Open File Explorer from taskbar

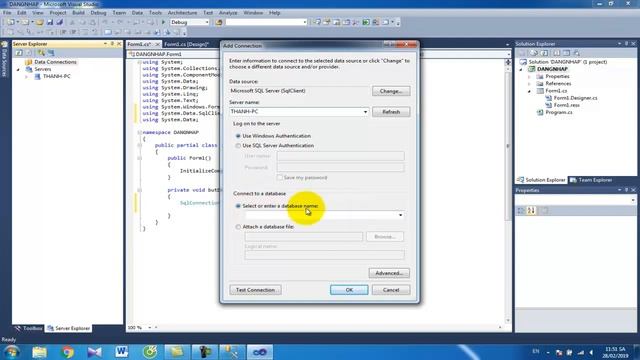coord(40,352)
